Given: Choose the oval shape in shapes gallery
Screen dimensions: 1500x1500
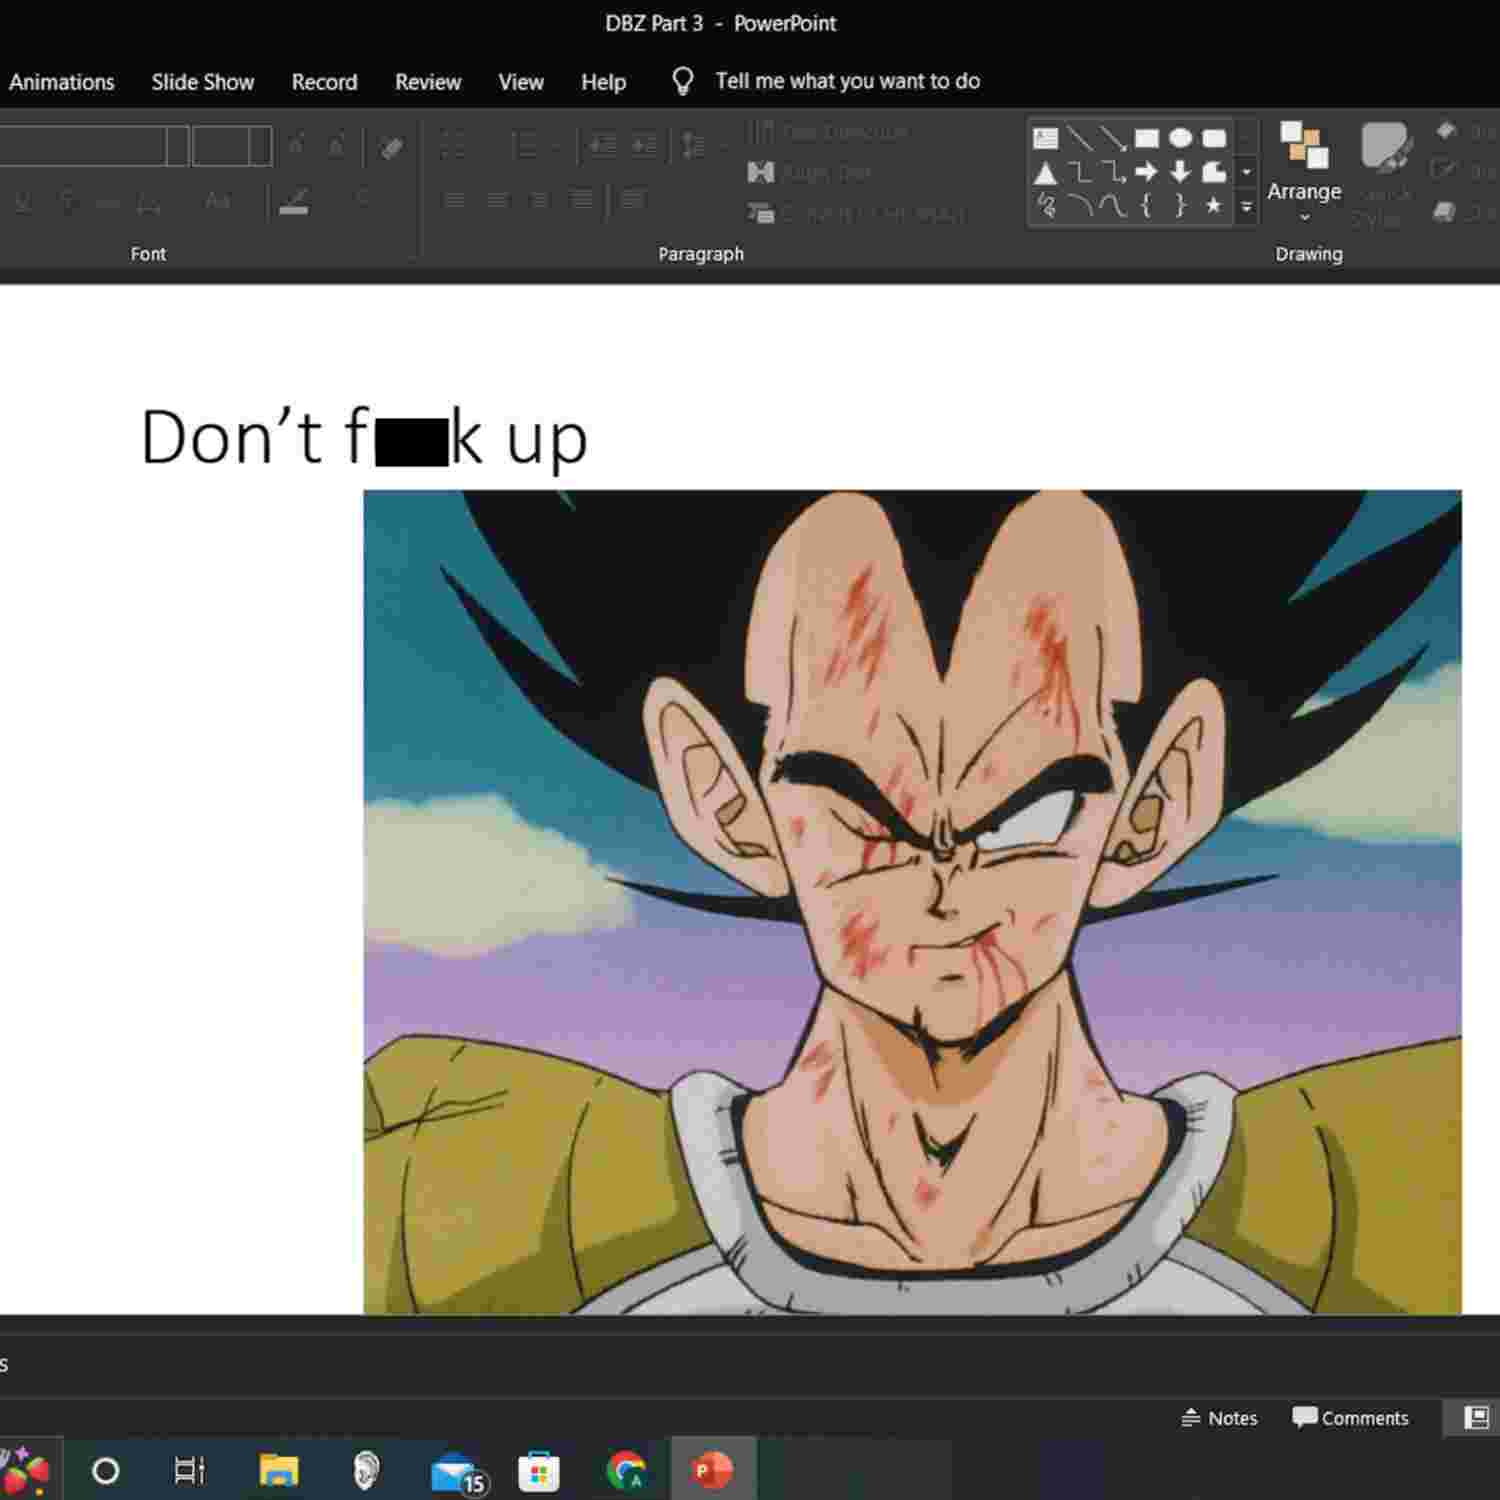Looking at the screenshot, I should (x=1181, y=138).
